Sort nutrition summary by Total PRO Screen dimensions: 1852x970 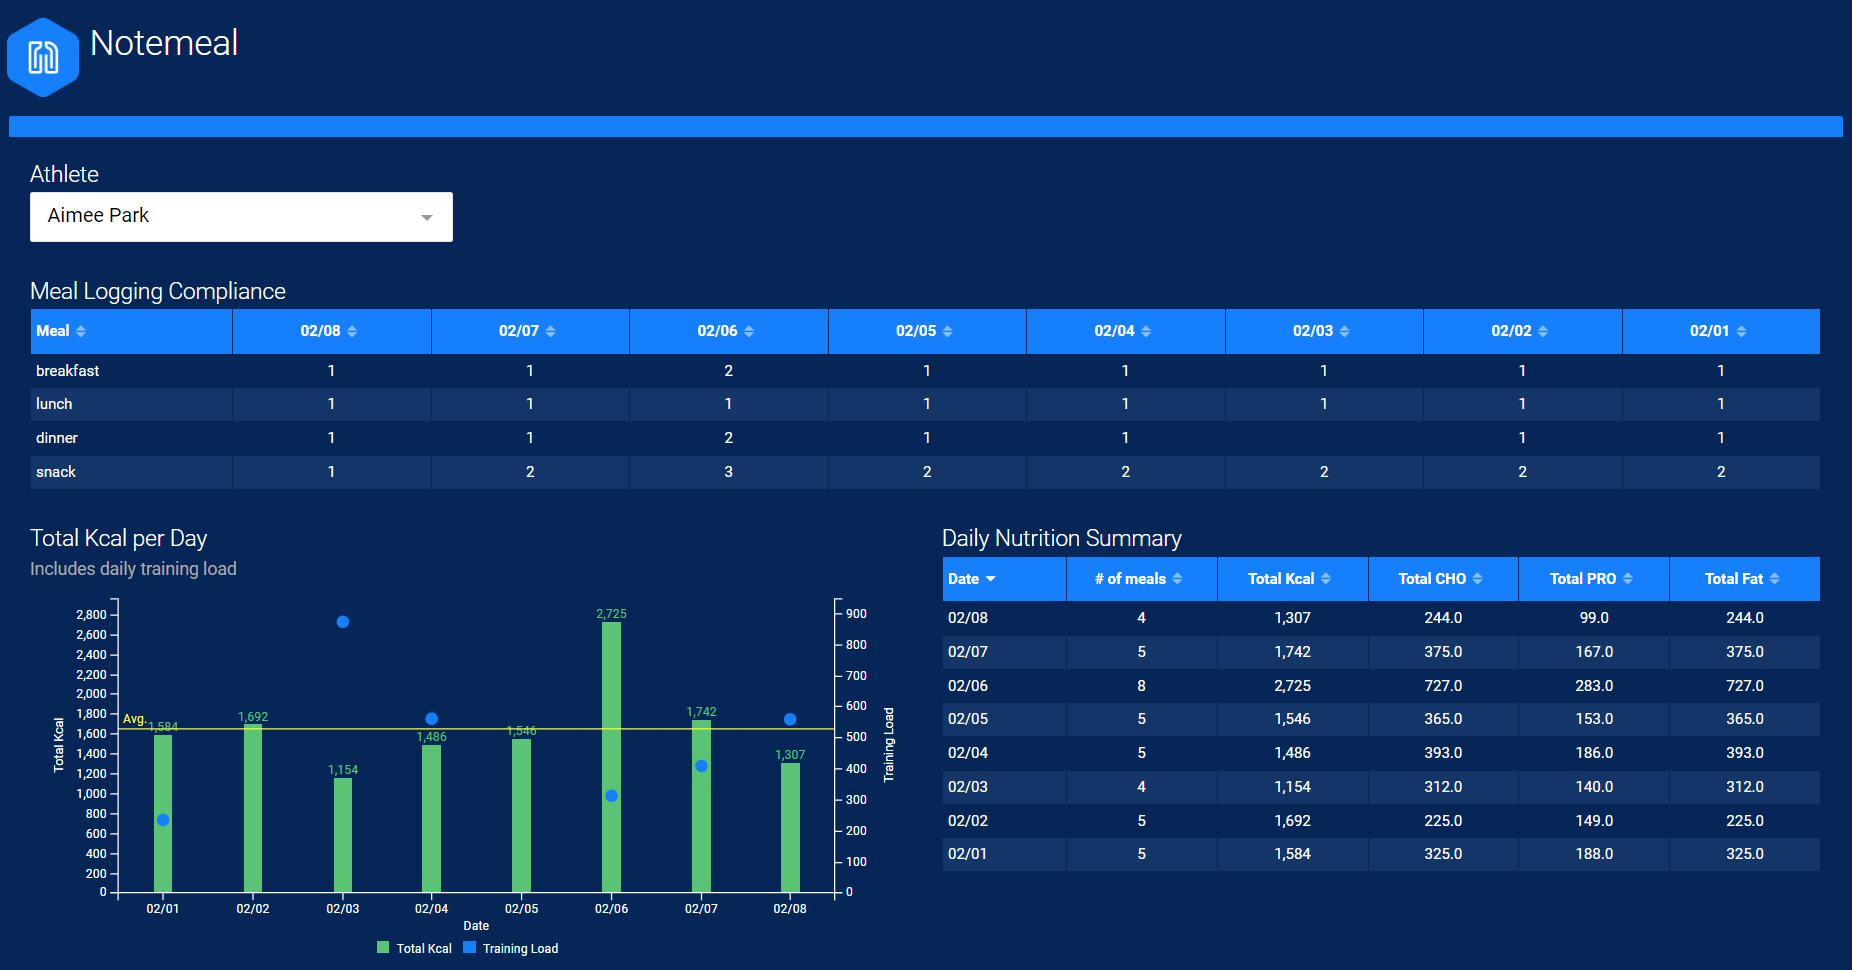coord(1592,579)
